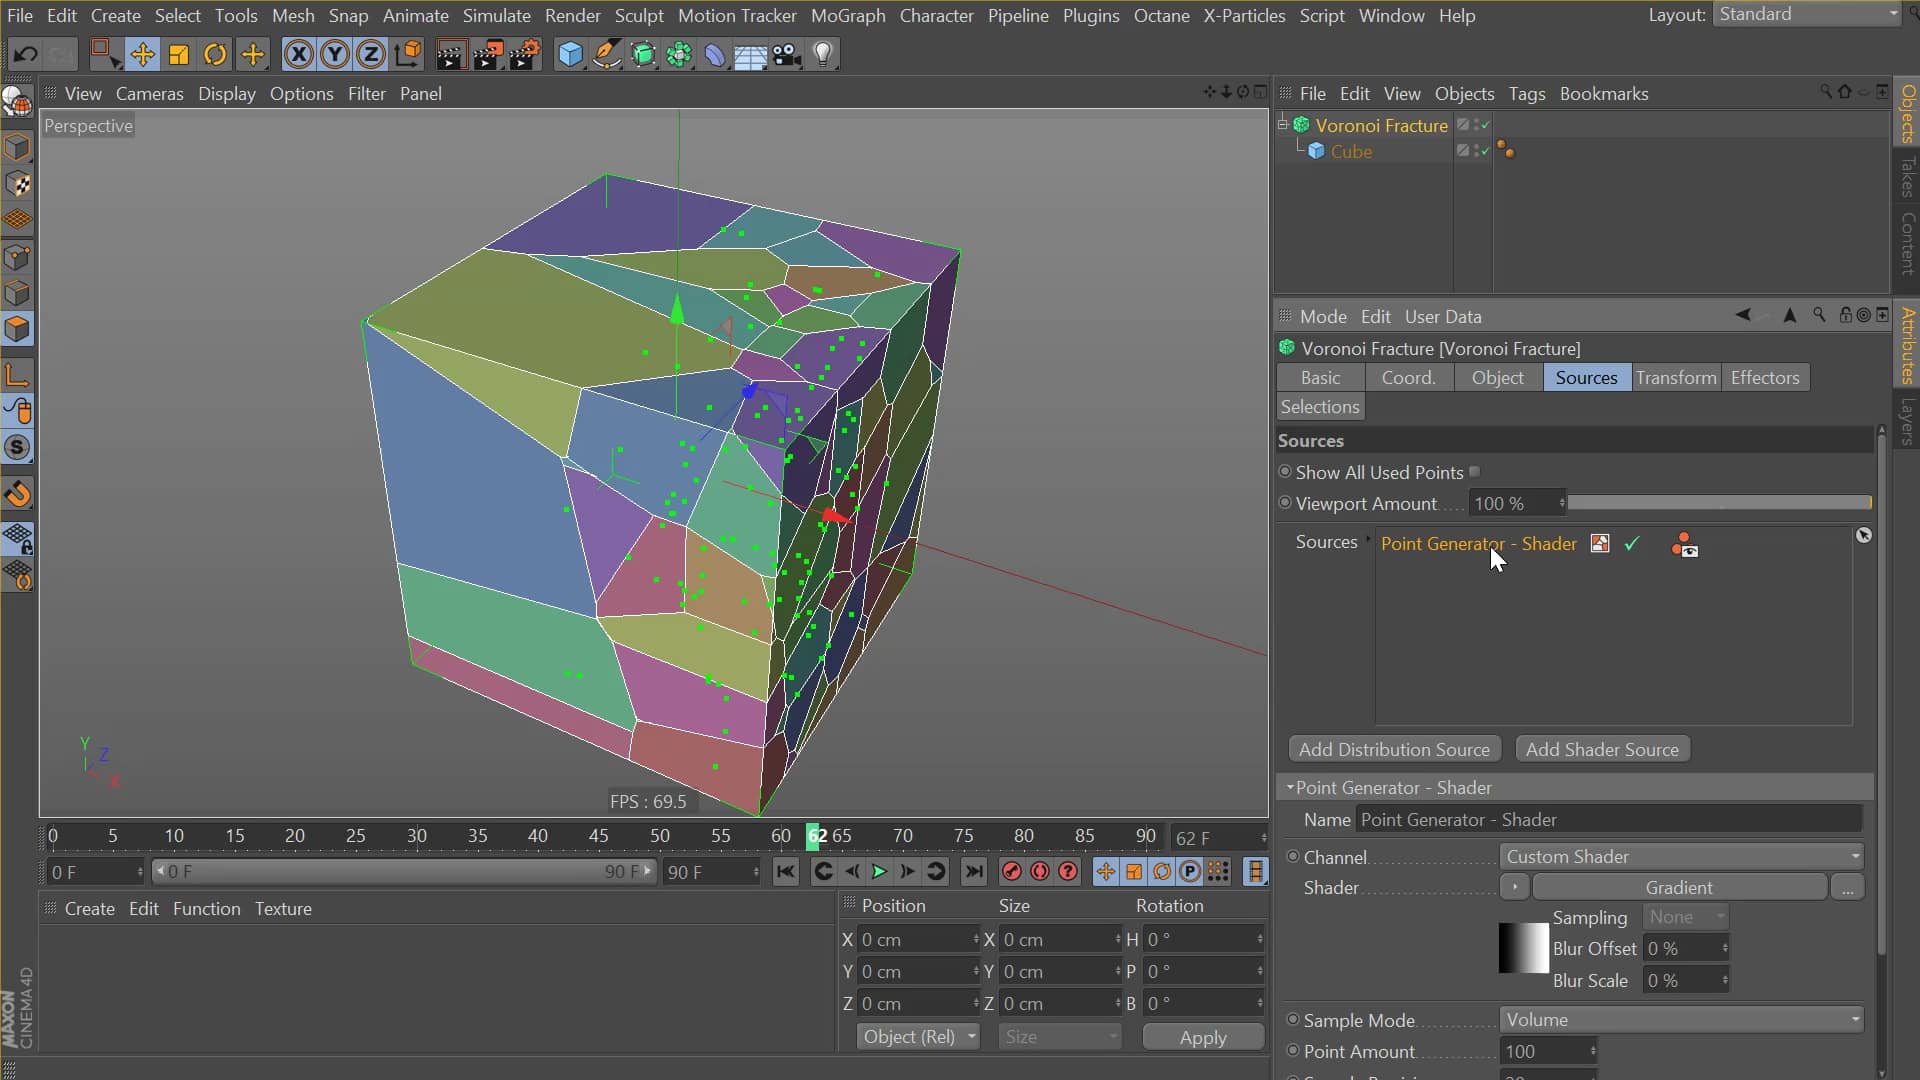Enable the Show All Used Points option
This screenshot has width=1920, height=1080.
point(1476,471)
